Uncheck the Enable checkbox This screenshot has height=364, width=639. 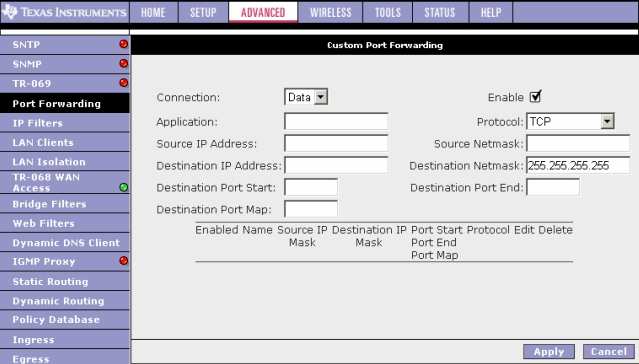click(x=535, y=97)
